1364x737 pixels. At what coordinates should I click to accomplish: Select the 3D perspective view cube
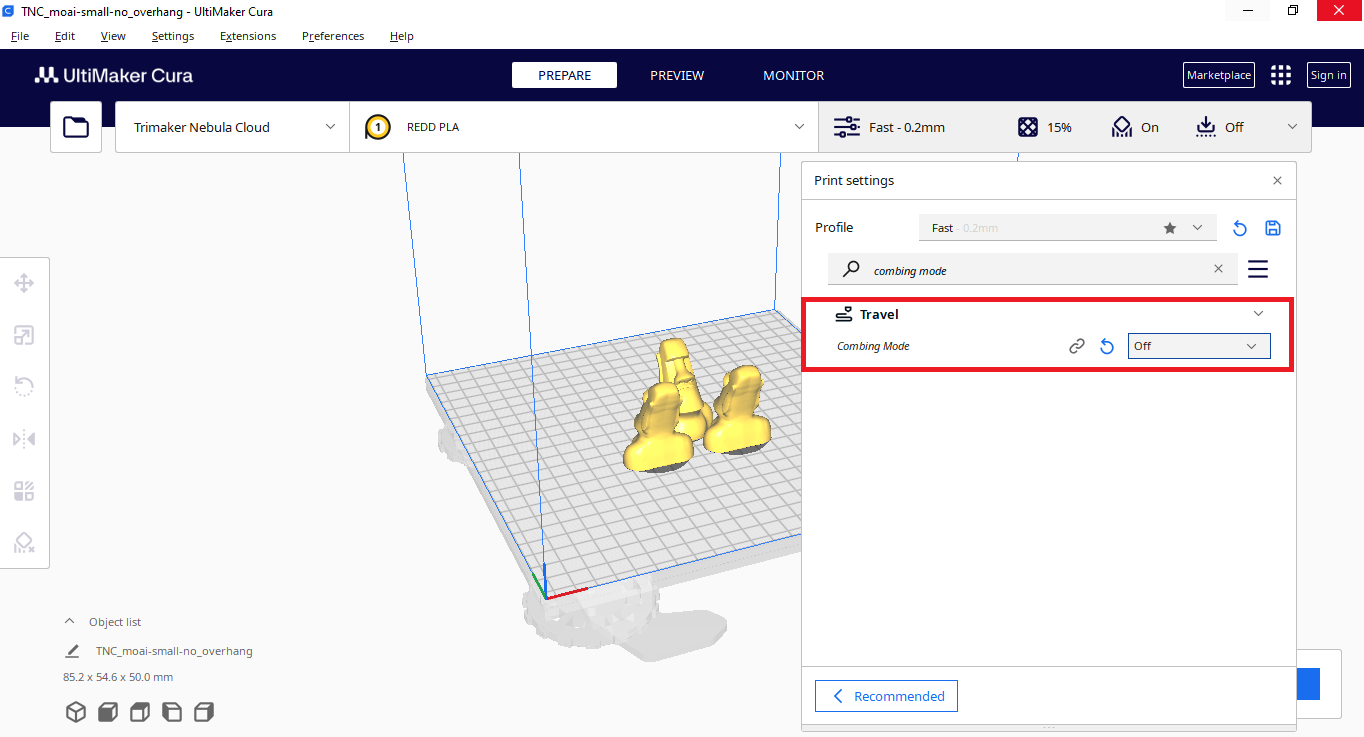[75, 712]
